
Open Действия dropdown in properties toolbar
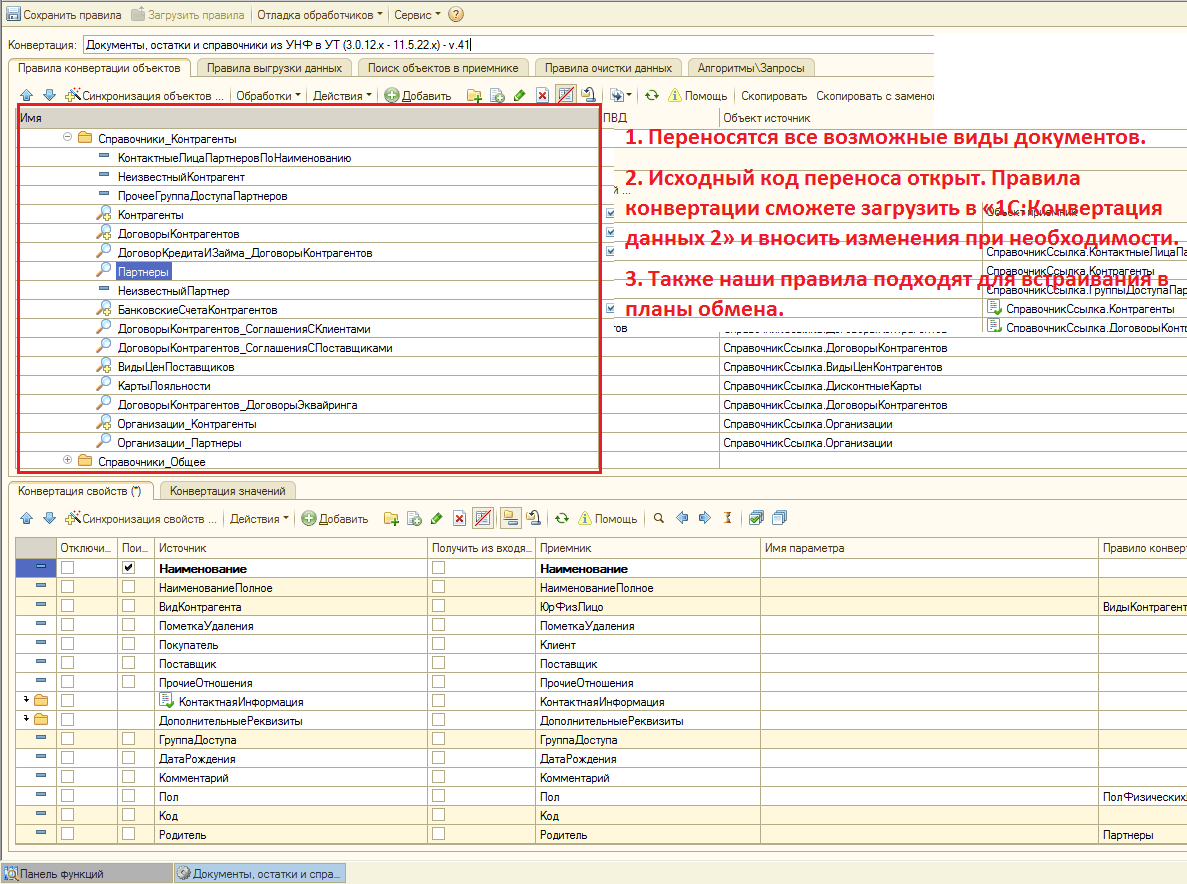tap(259, 518)
